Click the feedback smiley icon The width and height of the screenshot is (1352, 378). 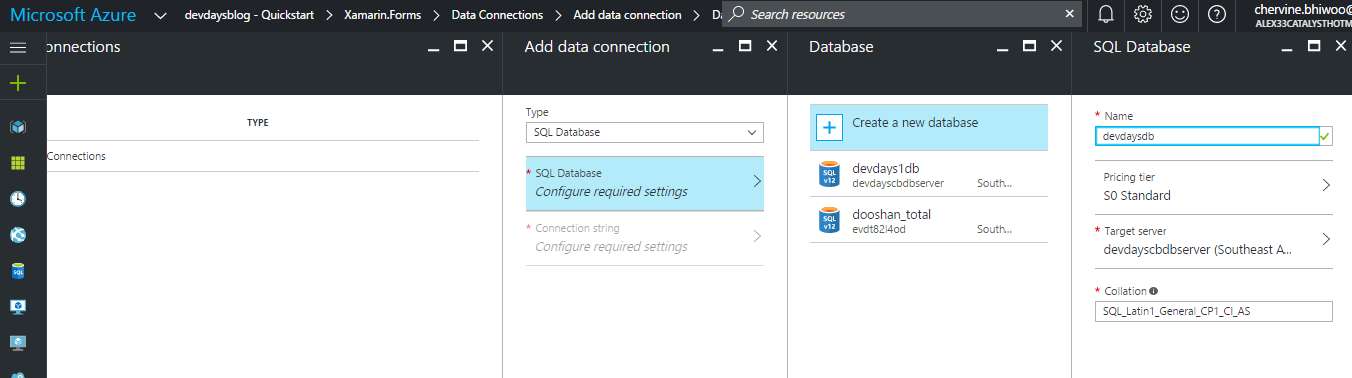[x=1180, y=14]
